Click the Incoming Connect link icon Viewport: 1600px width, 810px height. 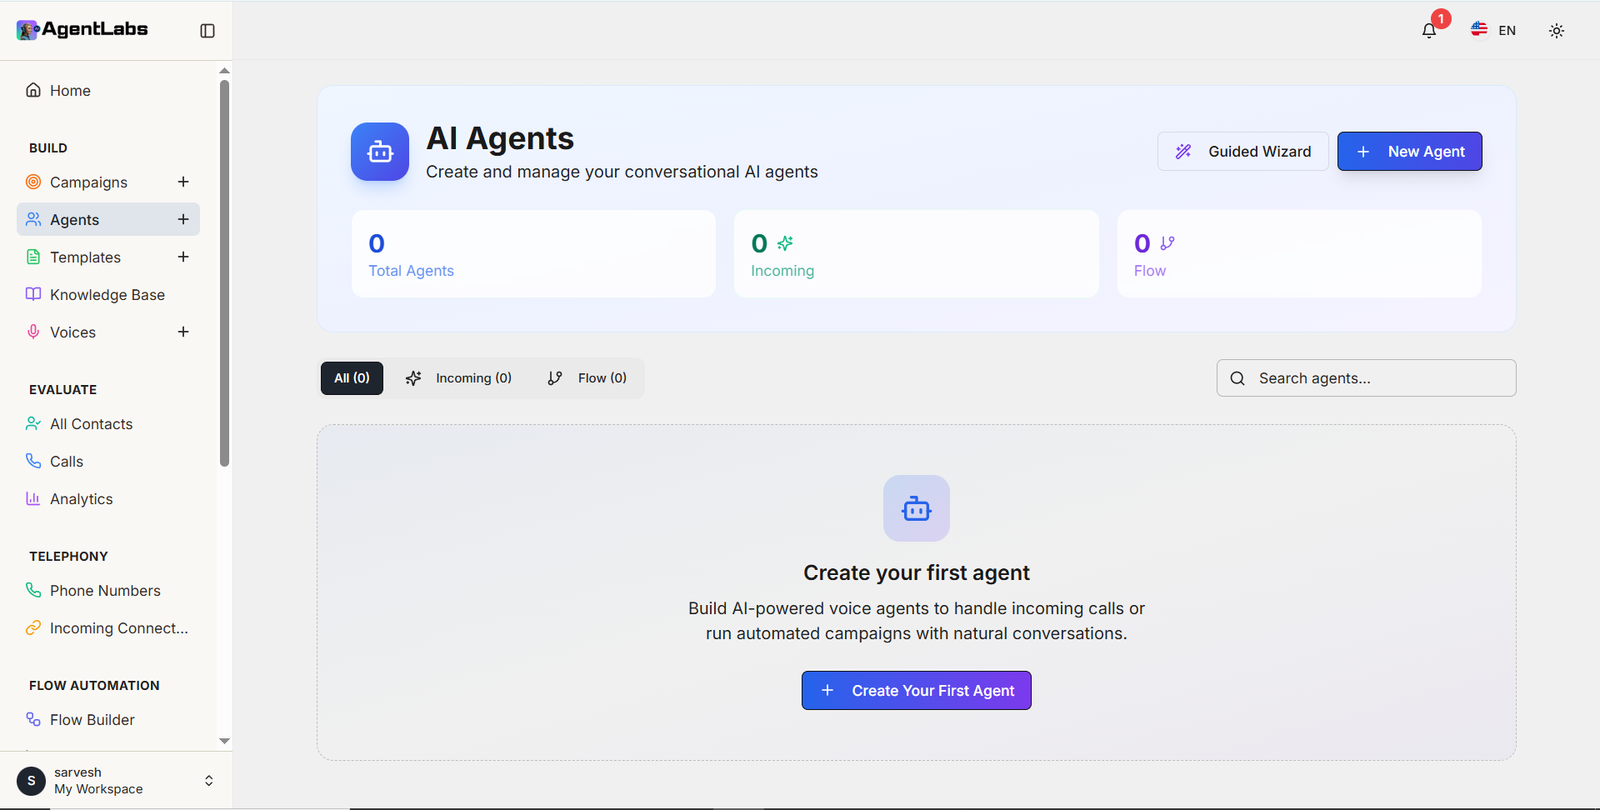(x=33, y=628)
